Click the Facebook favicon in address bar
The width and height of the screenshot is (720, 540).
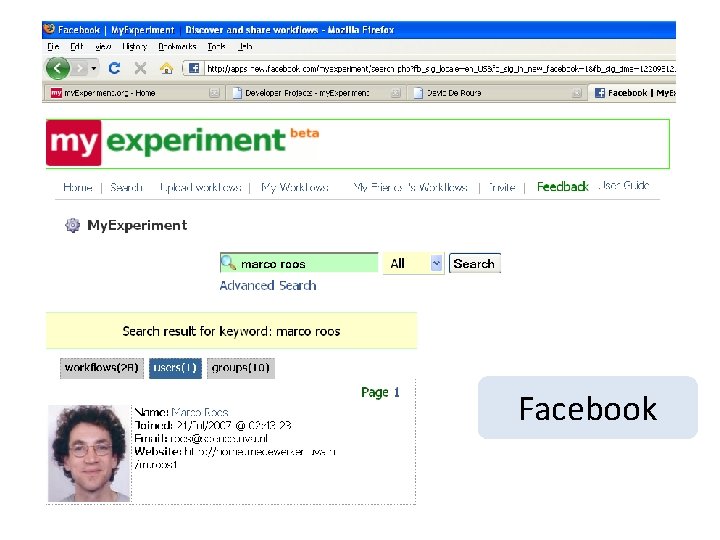(194, 68)
